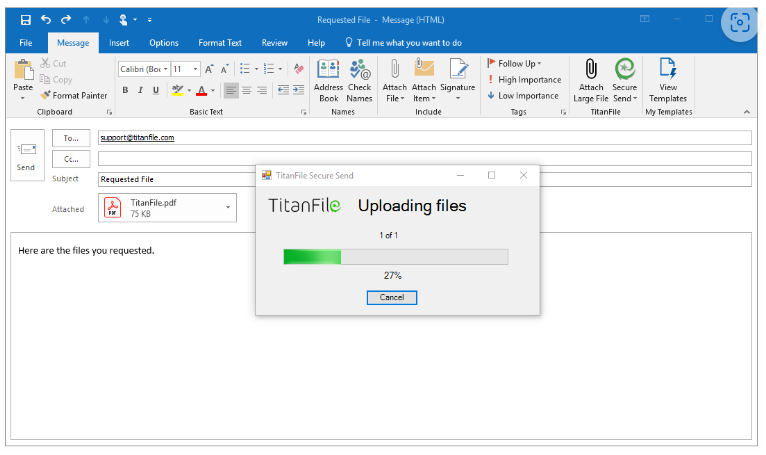Redo the last action
The image size is (766, 455).
pyautogui.click(x=65, y=20)
